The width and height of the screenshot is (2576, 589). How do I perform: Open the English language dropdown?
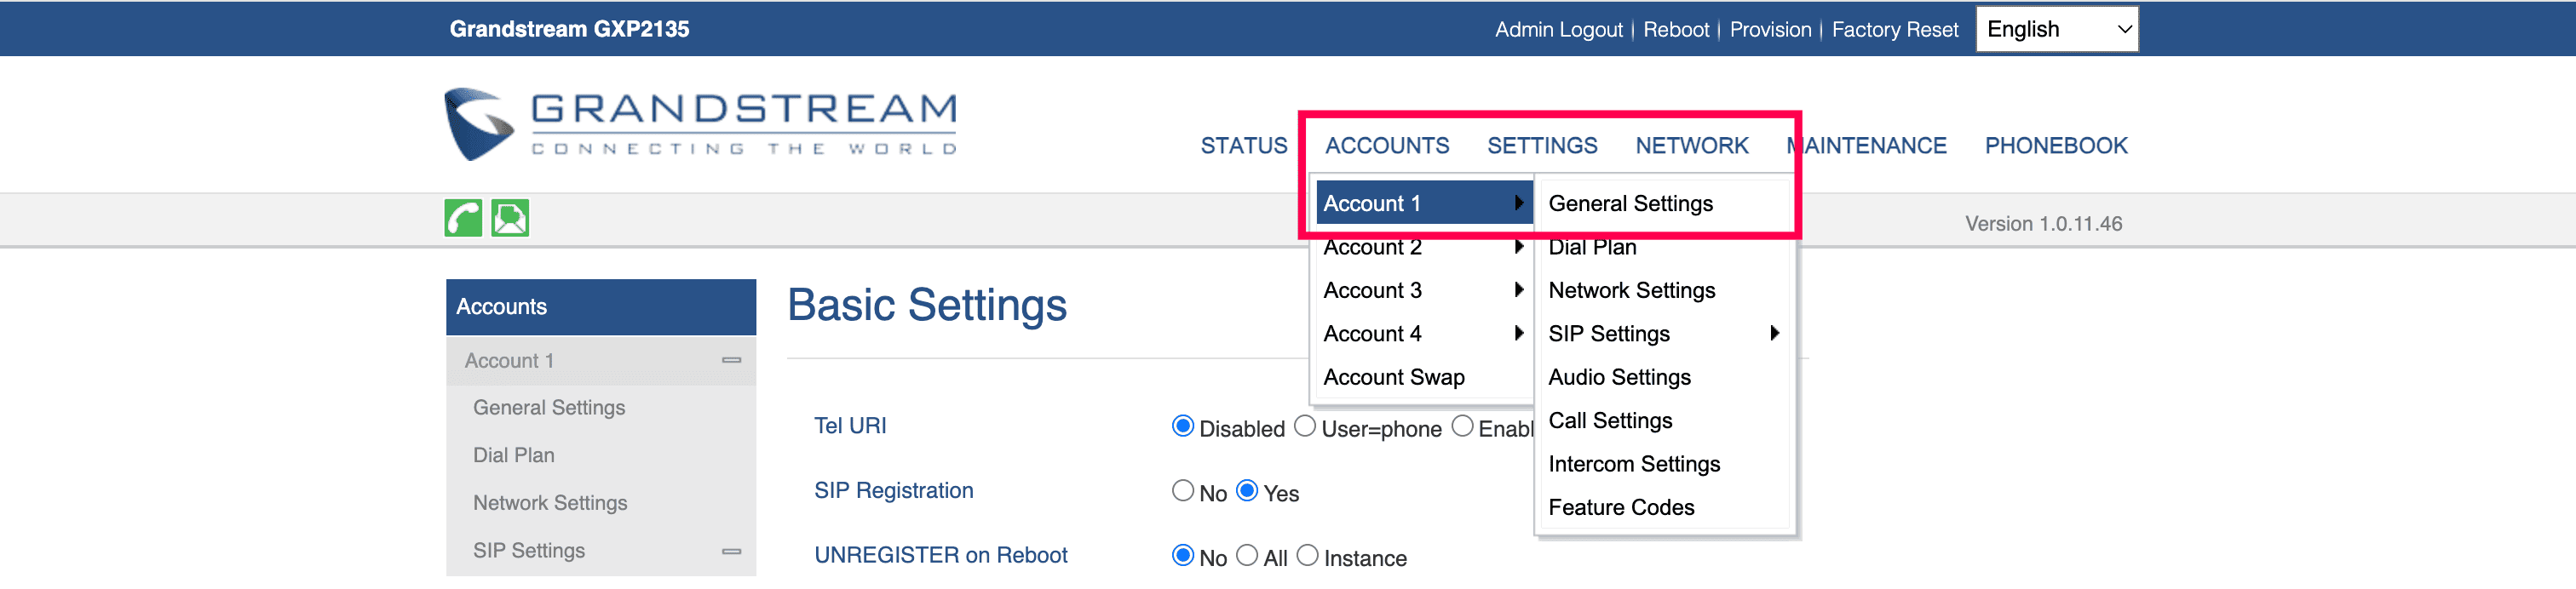click(x=2056, y=29)
